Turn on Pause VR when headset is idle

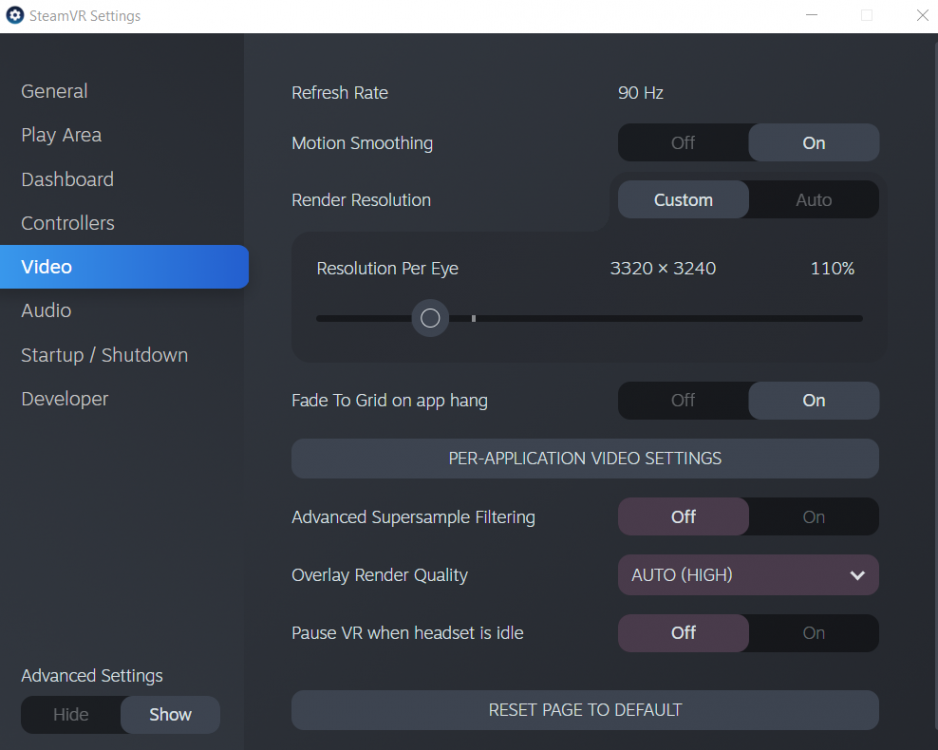tap(813, 633)
